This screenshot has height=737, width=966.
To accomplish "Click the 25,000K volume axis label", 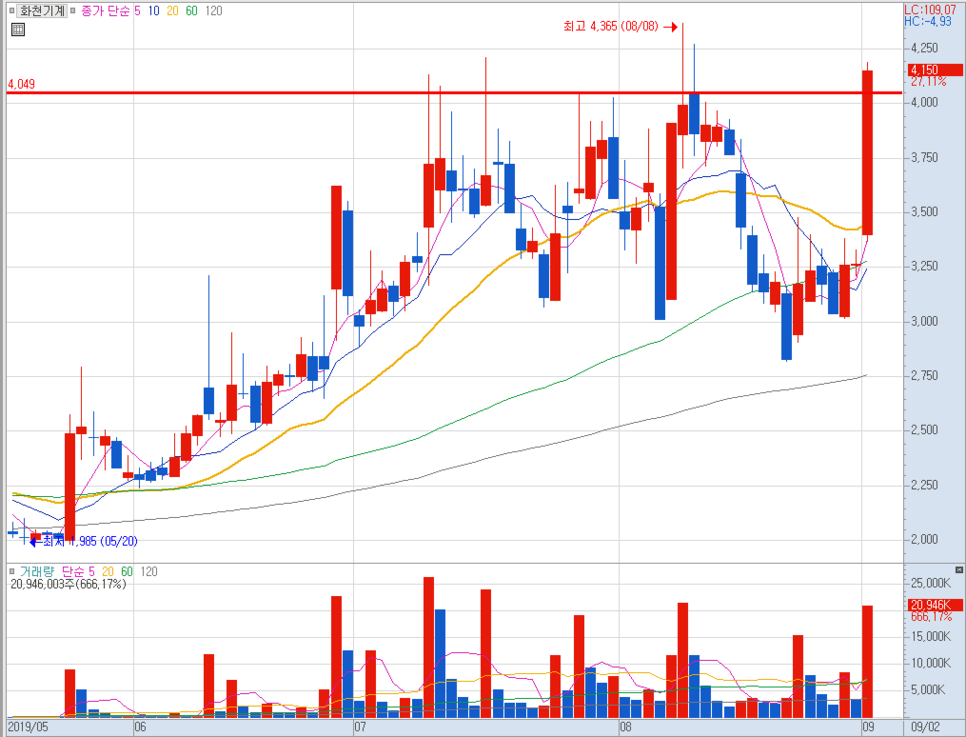I will (930, 583).
